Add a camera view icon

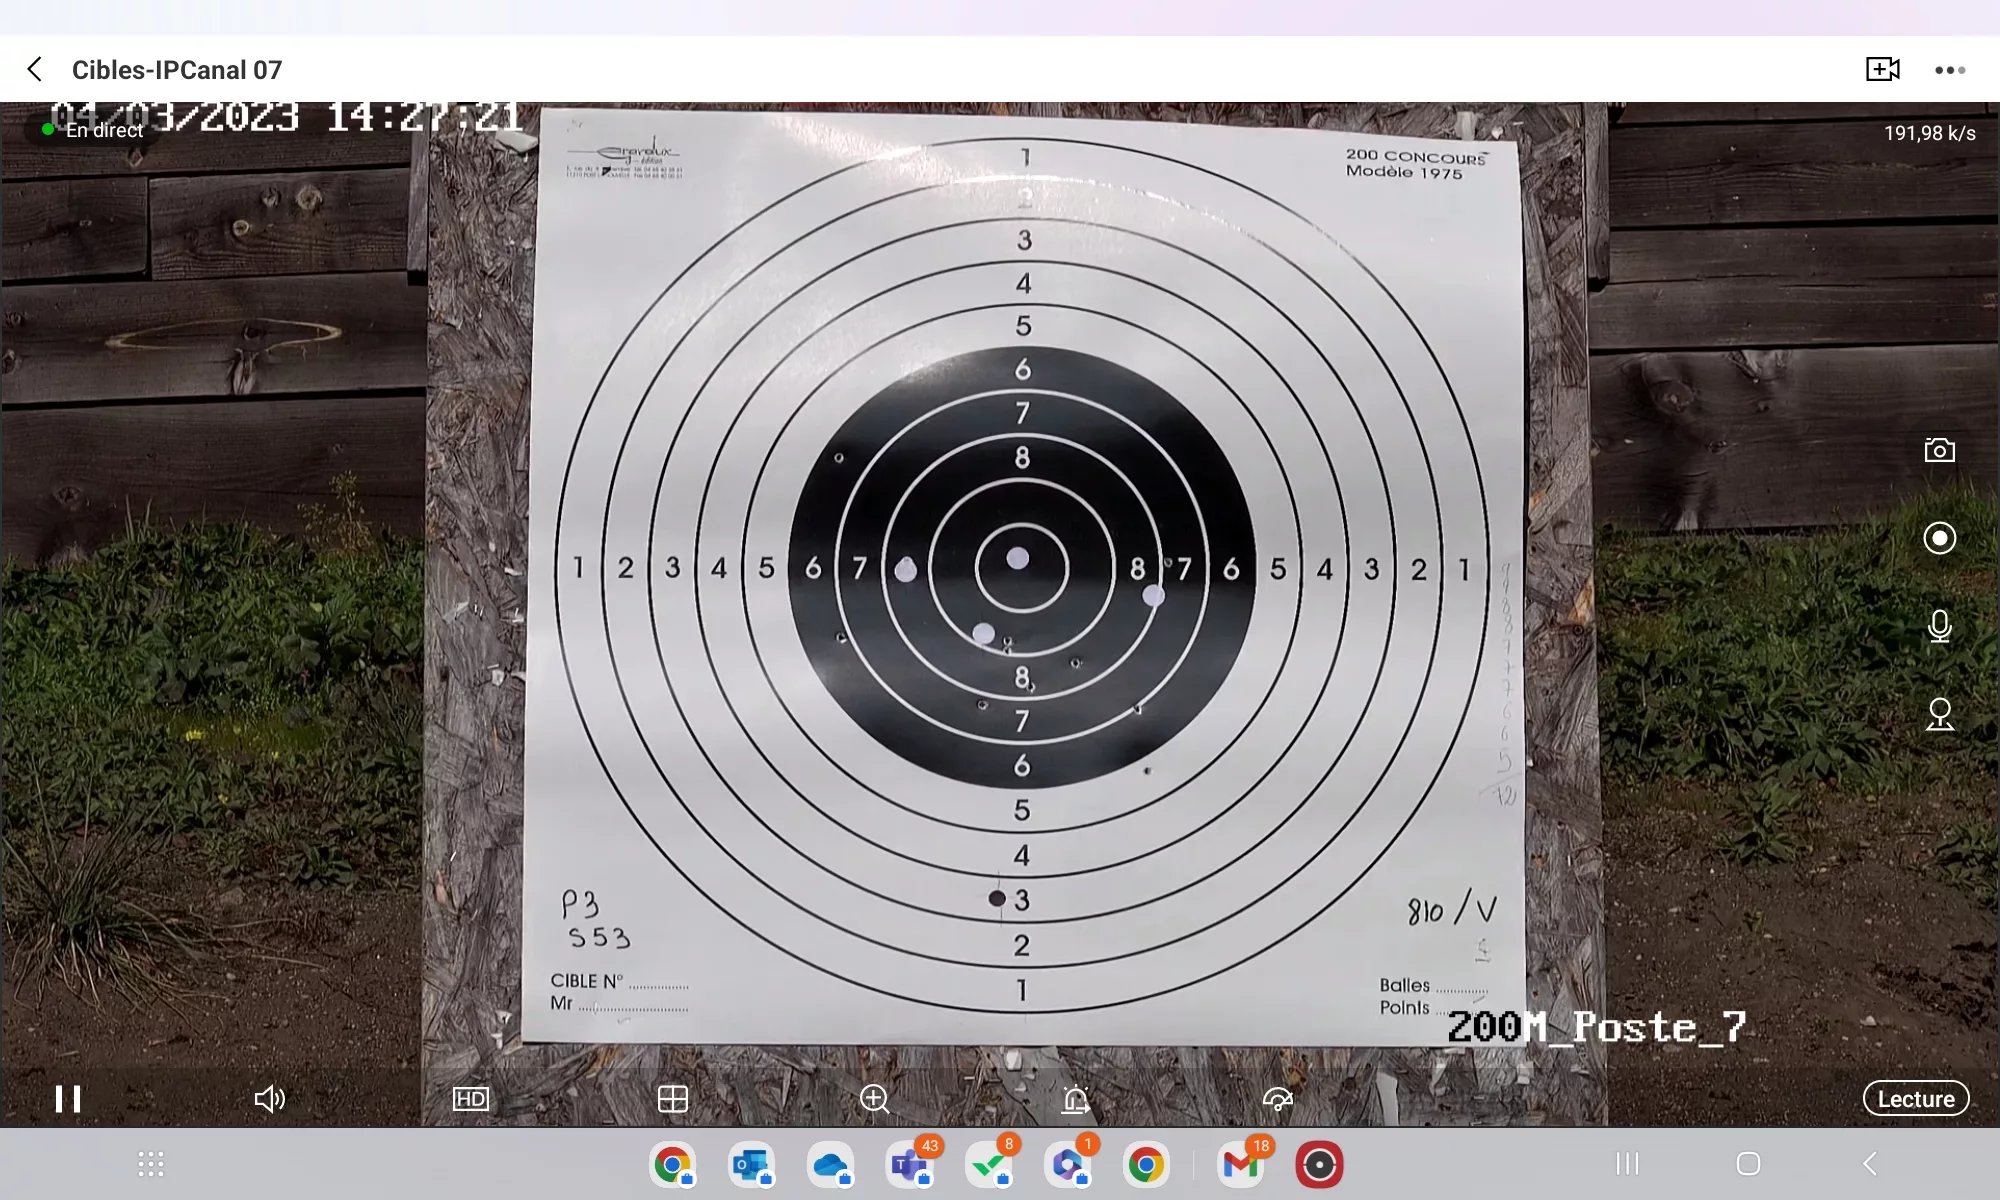(x=1882, y=69)
